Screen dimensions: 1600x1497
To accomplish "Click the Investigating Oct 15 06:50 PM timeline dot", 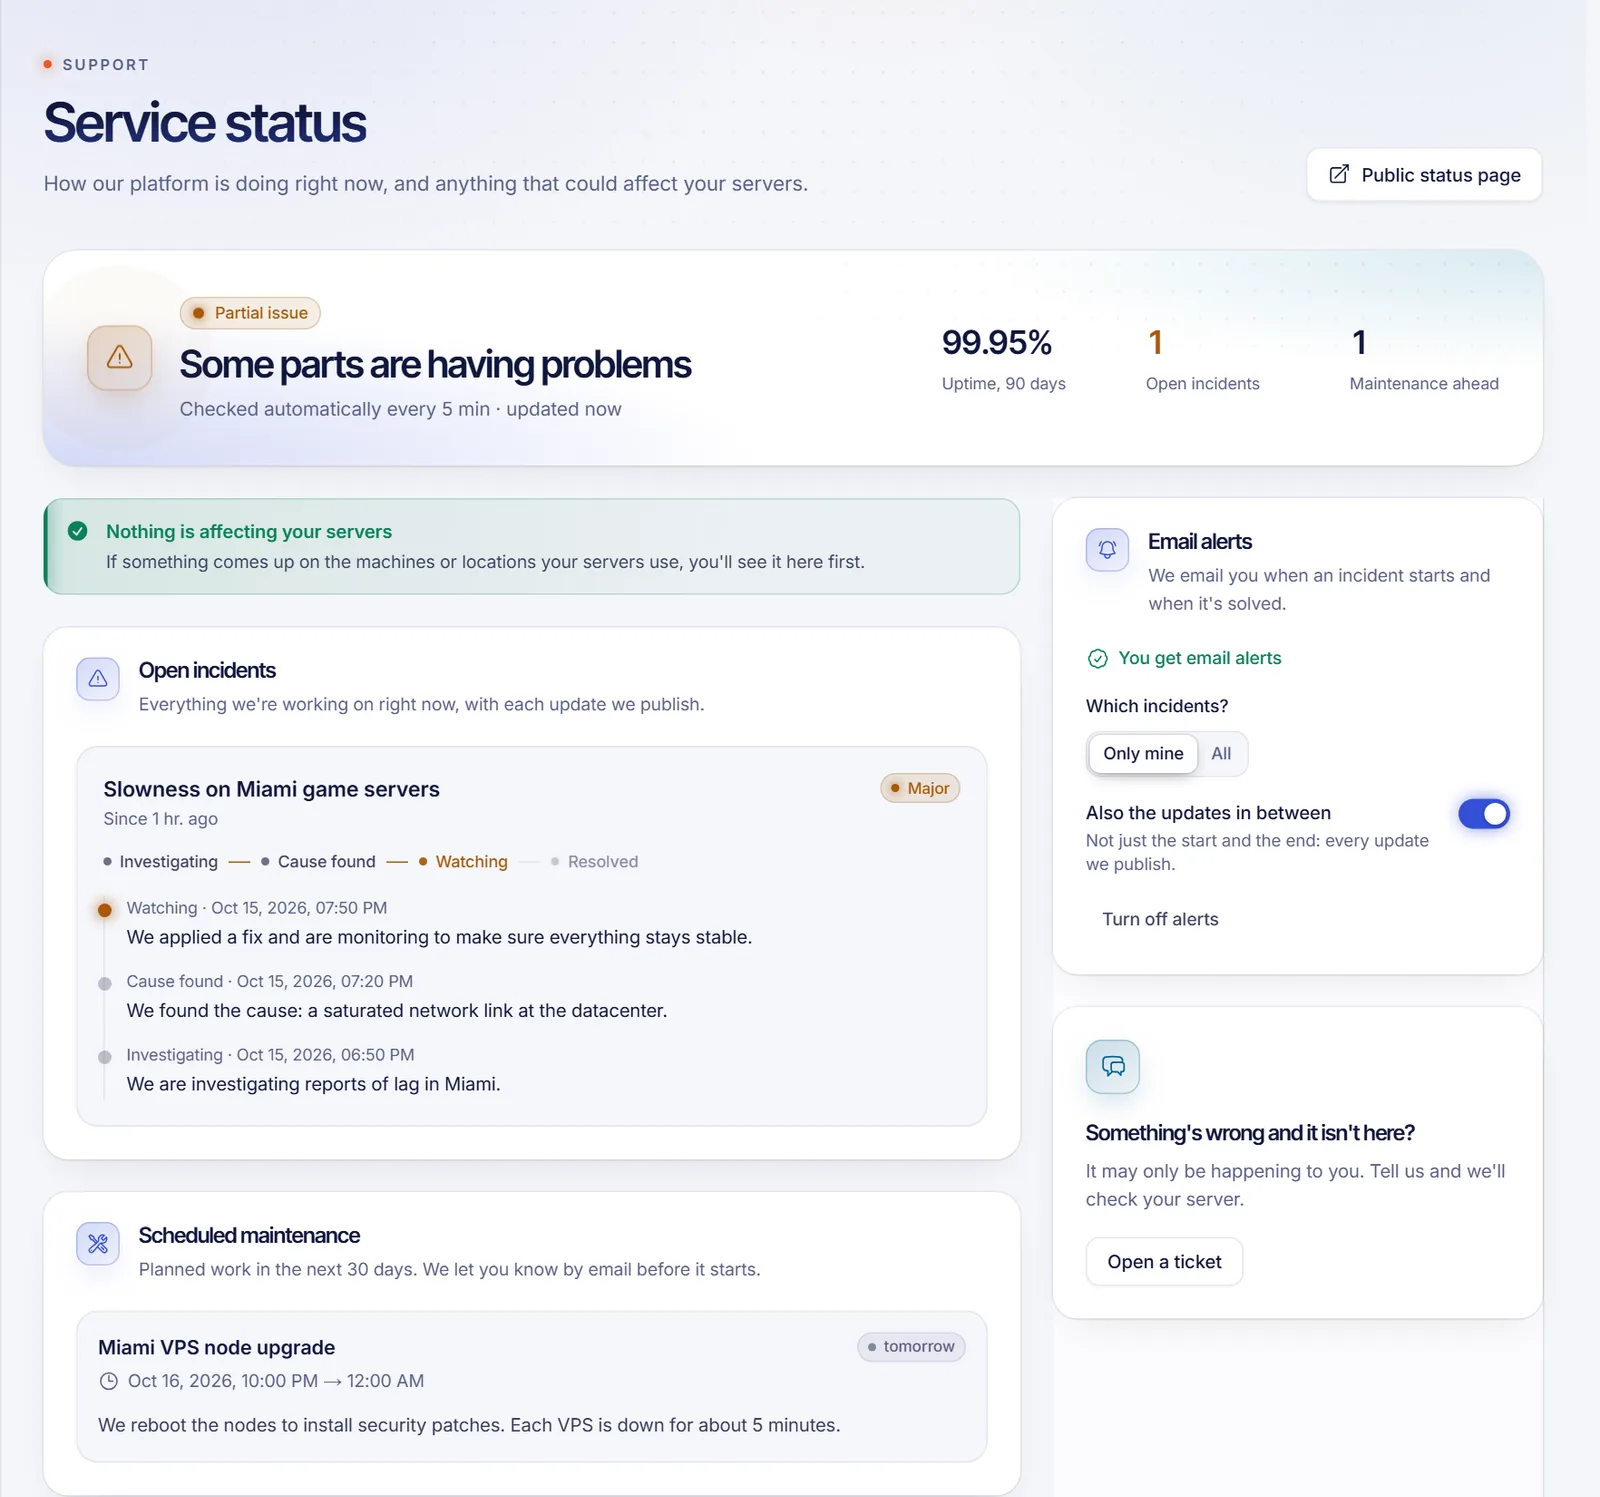I will [x=104, y=1057].
